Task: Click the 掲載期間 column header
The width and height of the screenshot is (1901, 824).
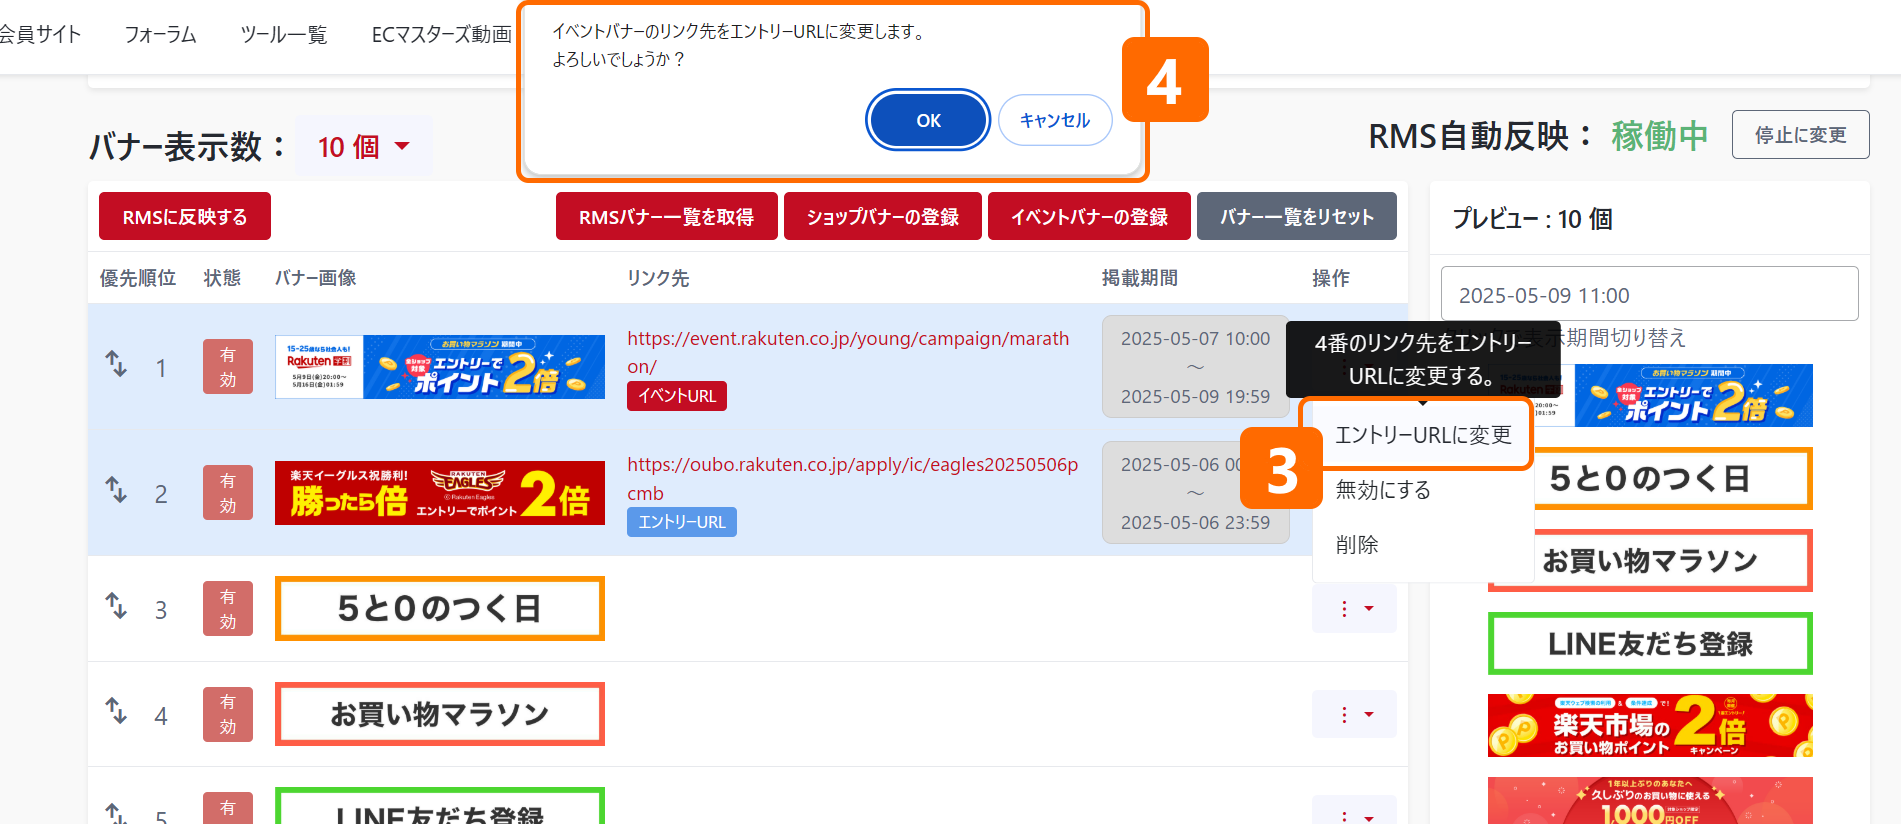Action: point(1140,278)
